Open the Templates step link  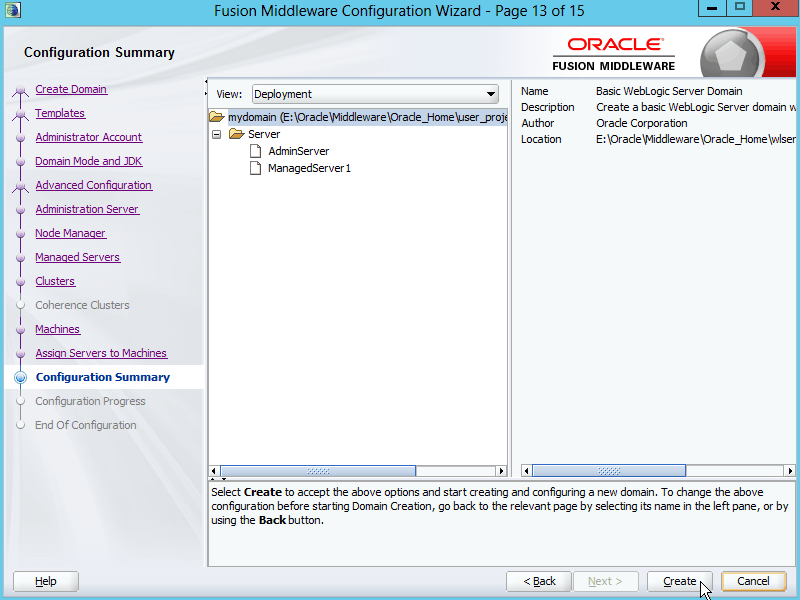pyautogui.click(x=60, y=113)
